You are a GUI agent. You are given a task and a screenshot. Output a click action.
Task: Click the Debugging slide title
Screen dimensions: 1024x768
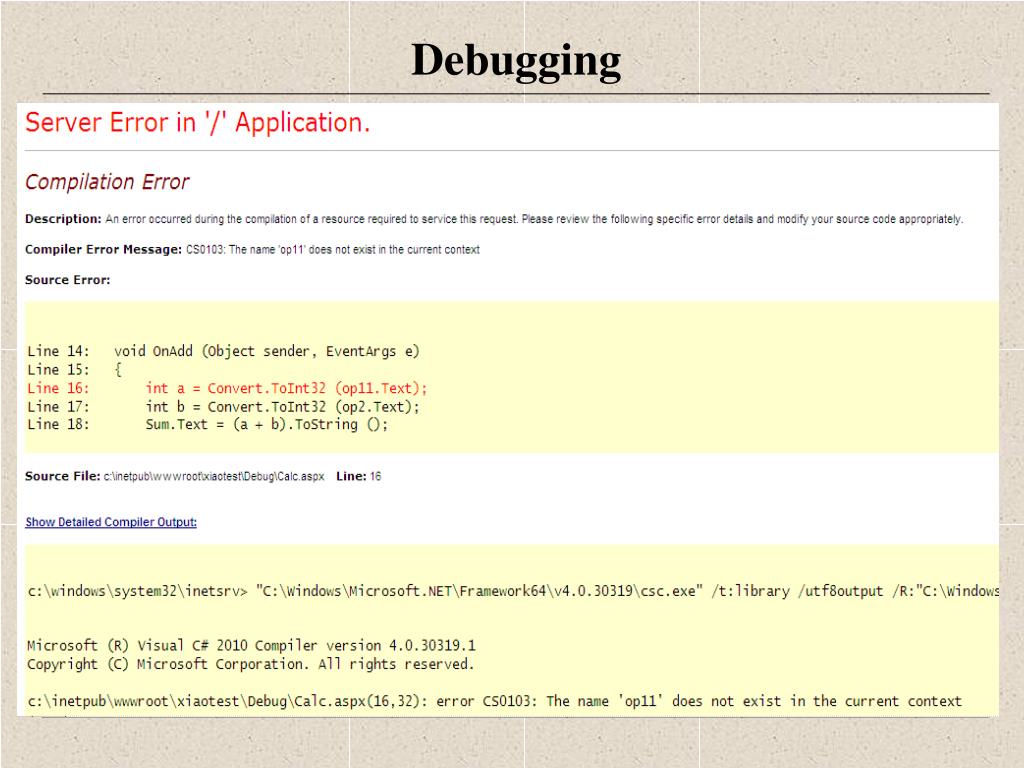[x=516, y=61]
